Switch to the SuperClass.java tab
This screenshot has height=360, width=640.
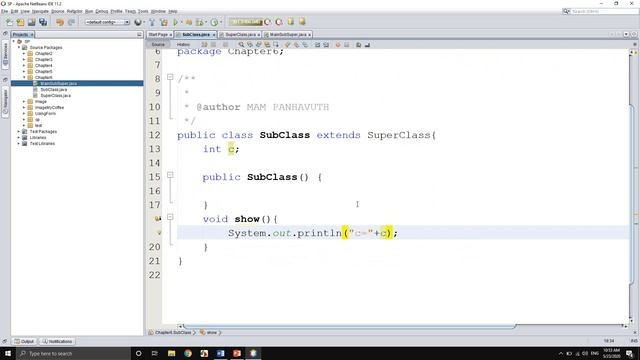(x=240, y=35)
